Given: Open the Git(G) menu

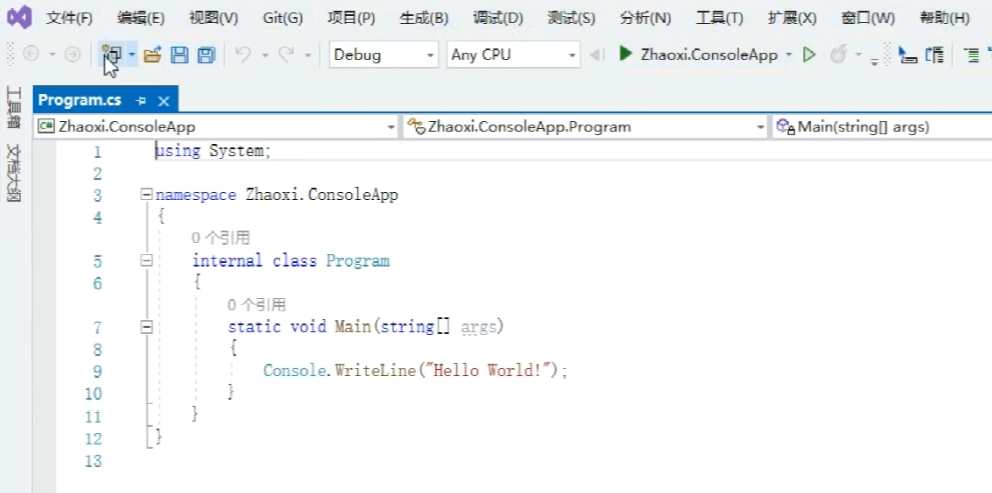Looking at the screenshot, I should coord(283,18).
